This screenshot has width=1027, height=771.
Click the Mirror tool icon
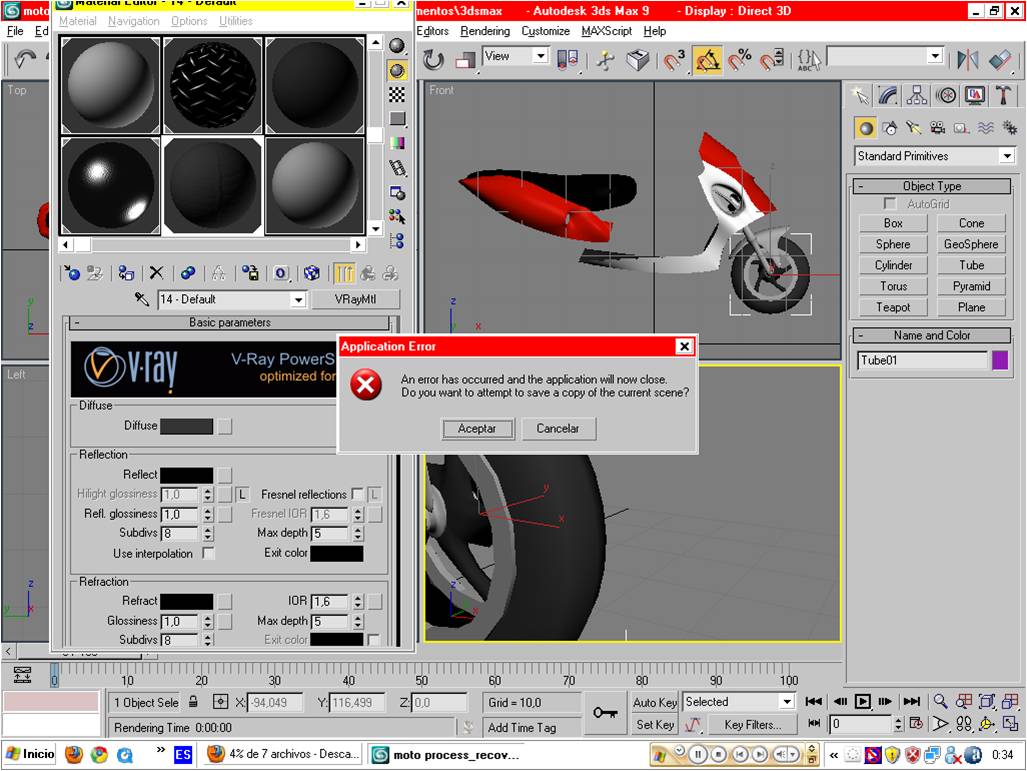[967, 60]
